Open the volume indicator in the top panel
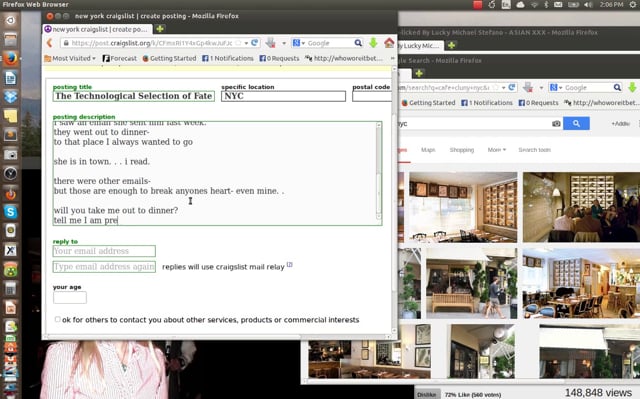This screenshot has height=399, width=640. (588, 4)
